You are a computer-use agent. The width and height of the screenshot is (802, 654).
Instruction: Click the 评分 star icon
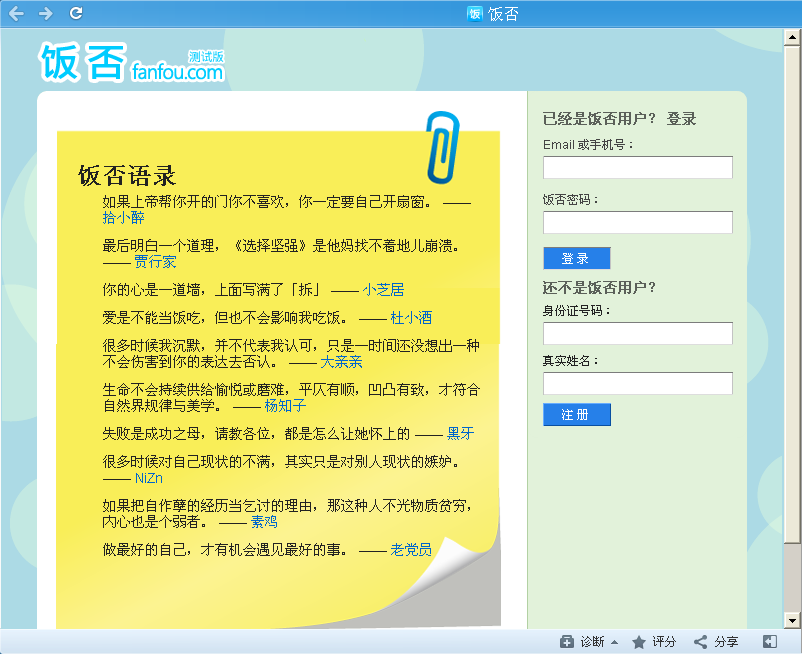point(639,642)
